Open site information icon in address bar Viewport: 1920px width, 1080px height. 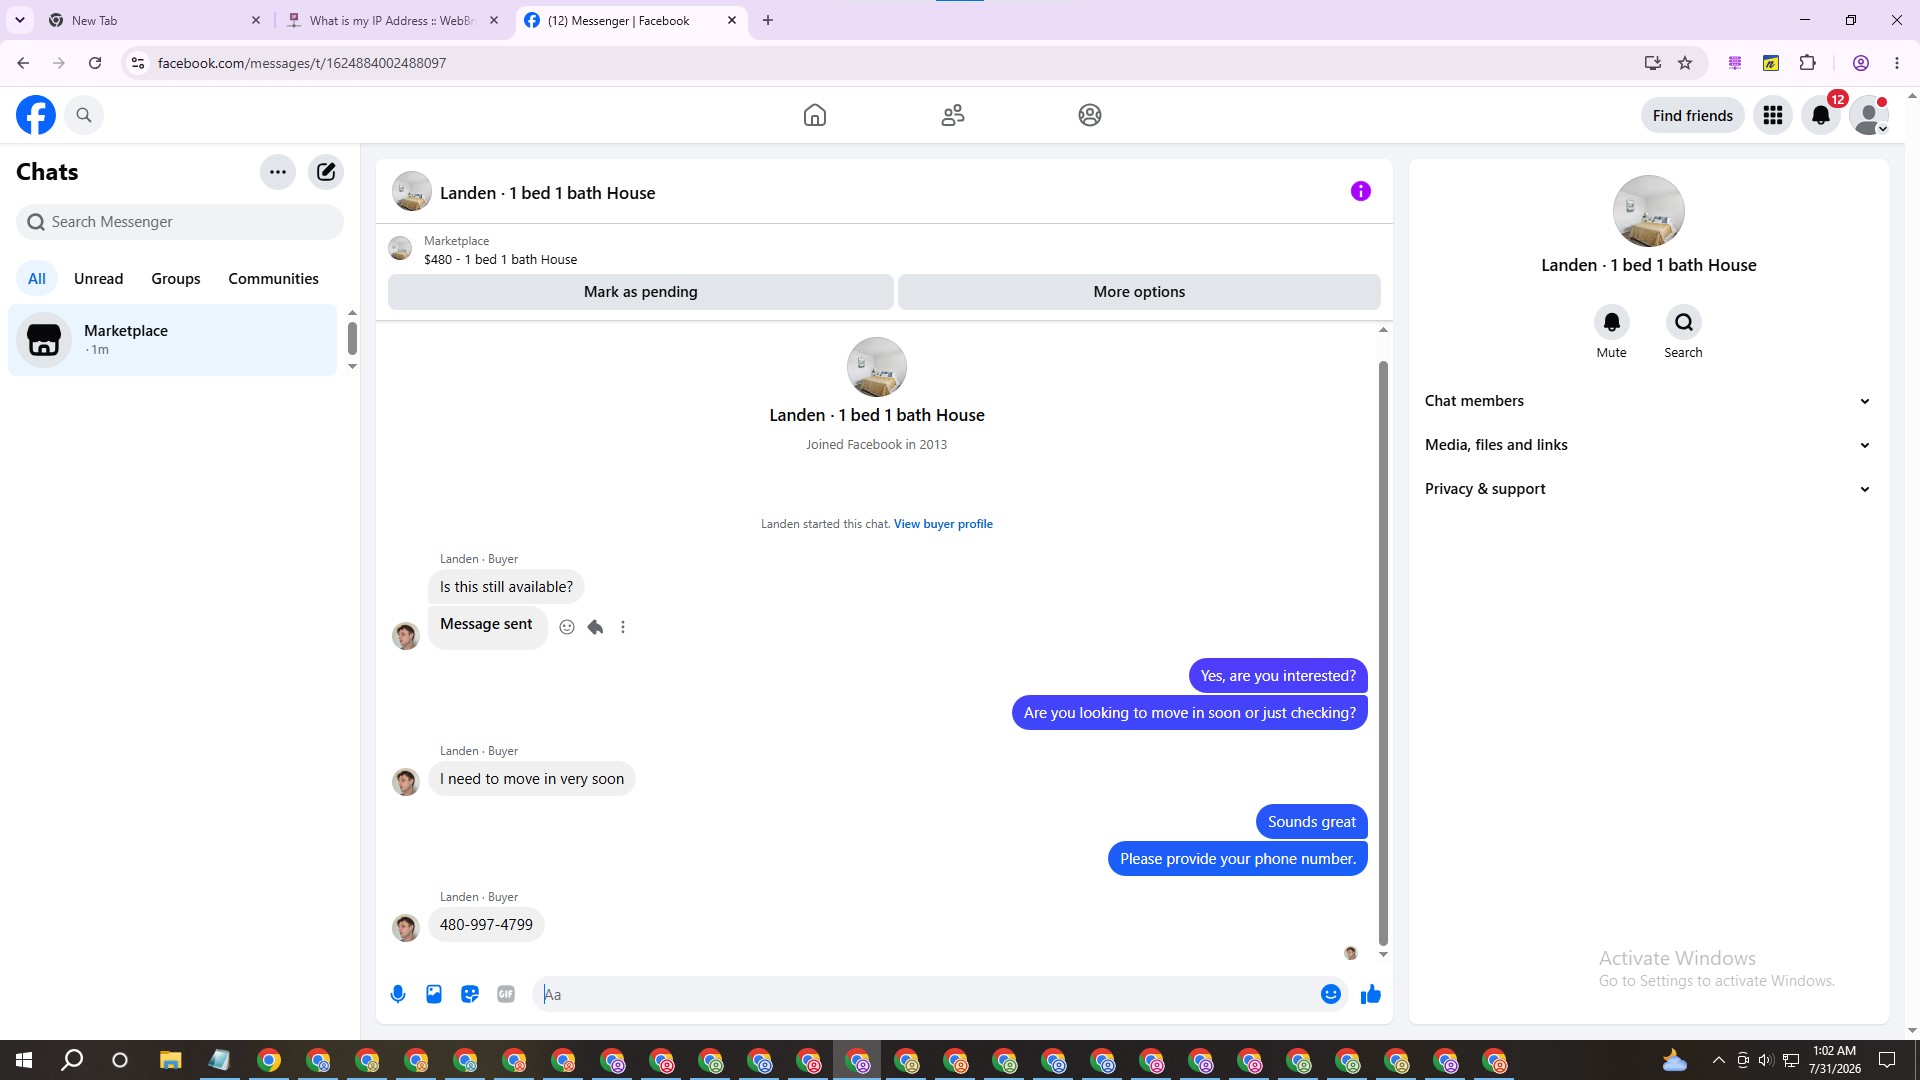[x=138, y=63]
